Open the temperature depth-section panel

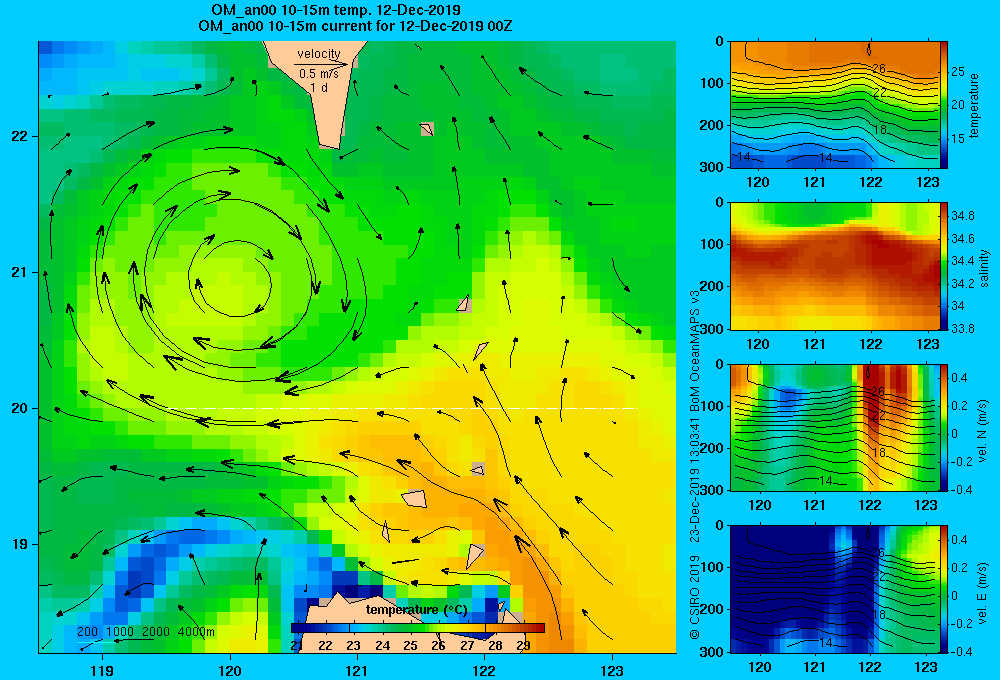[835, 105]
